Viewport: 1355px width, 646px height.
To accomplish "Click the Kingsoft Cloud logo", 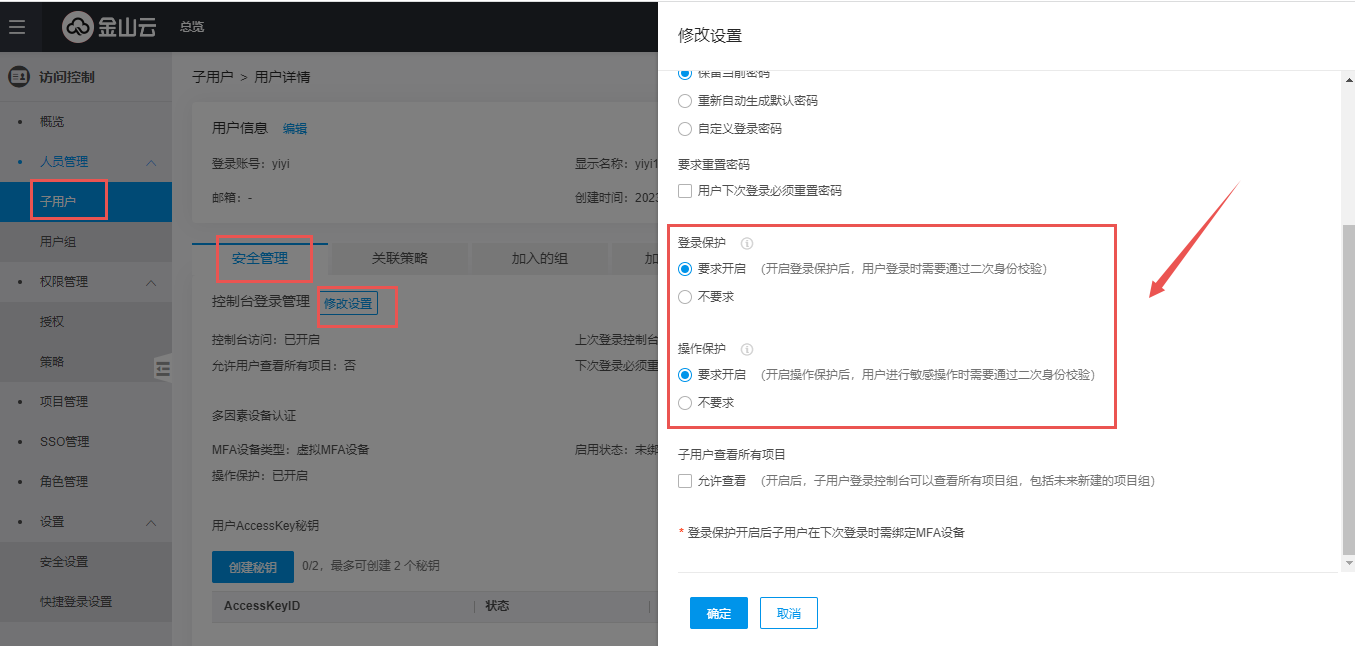I will tap(110, 27).
